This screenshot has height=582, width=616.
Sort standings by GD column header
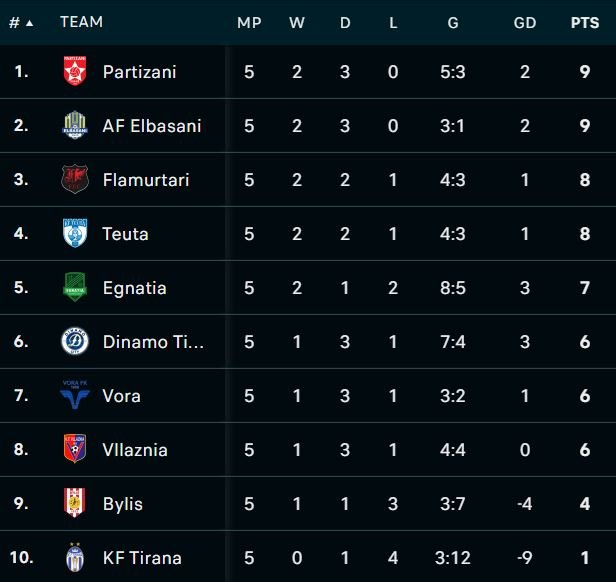(x=524, y=22)
